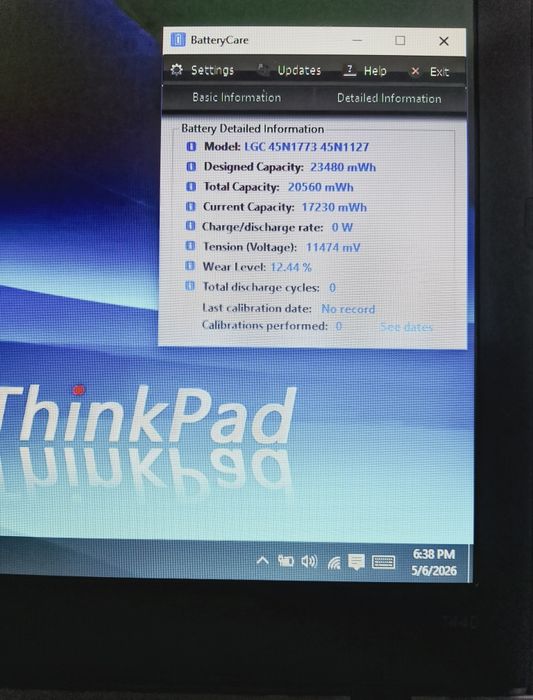Click the Last calibration date label

(257, 308)
